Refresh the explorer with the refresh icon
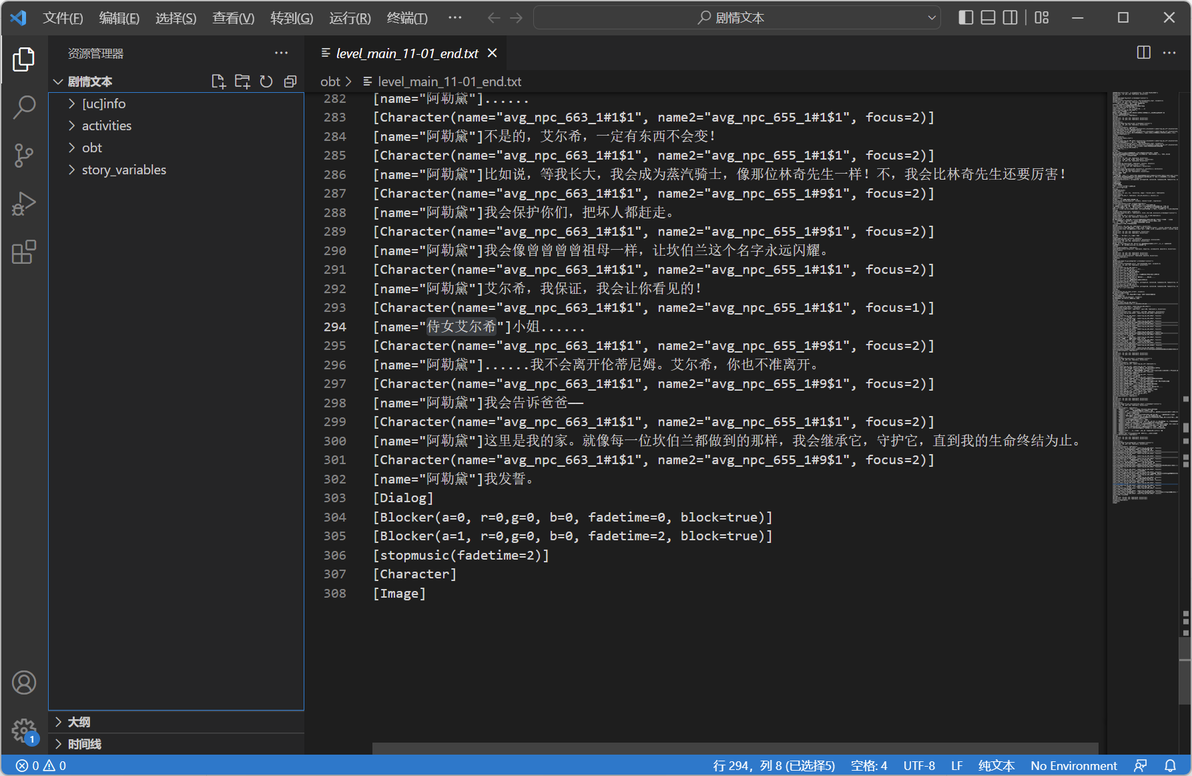This screenshot has width=1192, height=776. tap(266, 81)
